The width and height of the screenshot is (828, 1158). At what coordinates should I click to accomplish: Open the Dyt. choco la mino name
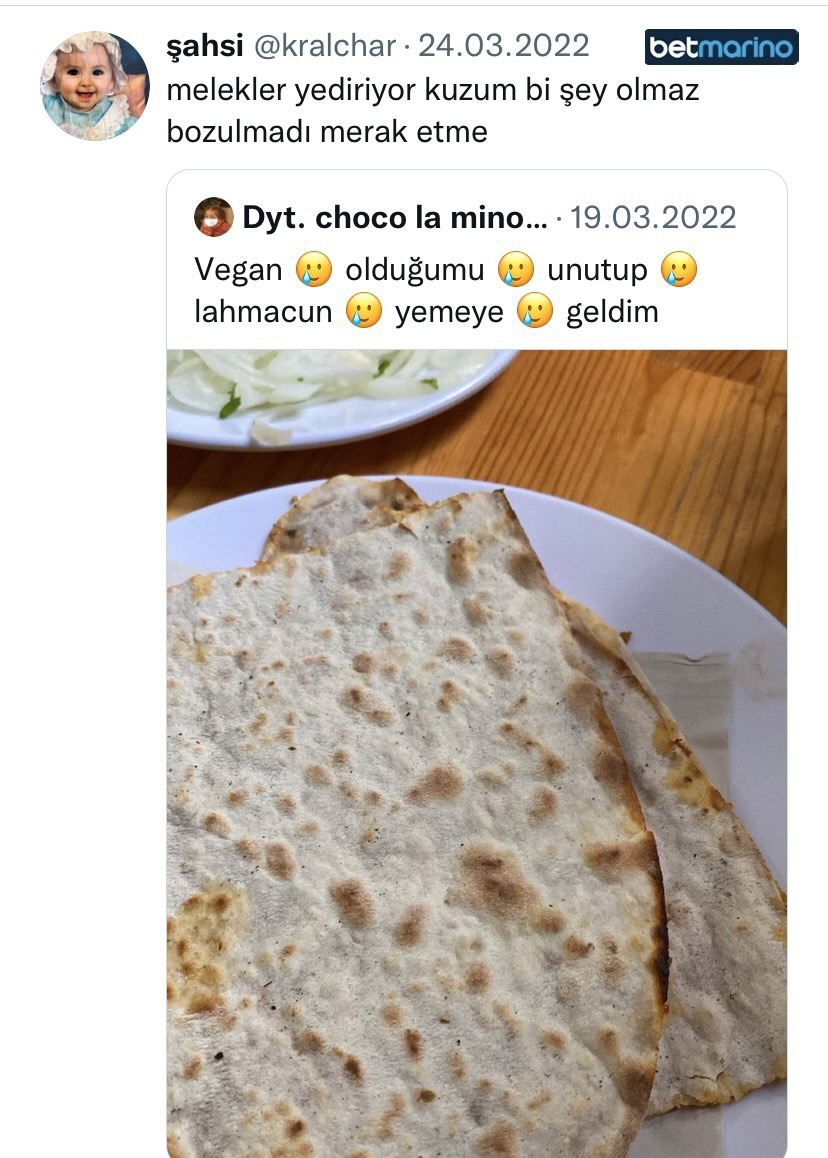[x=395, y=218]
